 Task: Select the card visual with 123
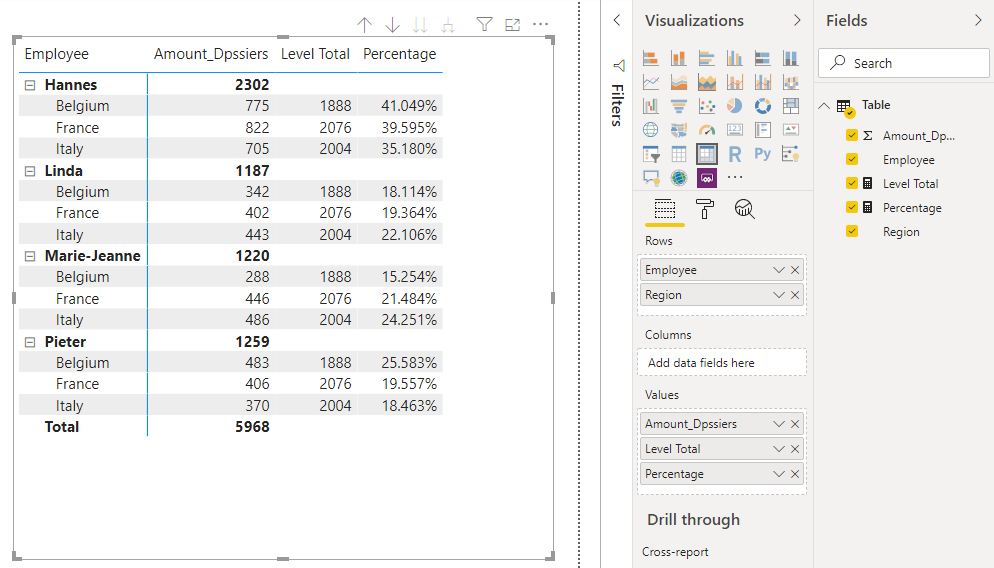(x=735, y=130)
